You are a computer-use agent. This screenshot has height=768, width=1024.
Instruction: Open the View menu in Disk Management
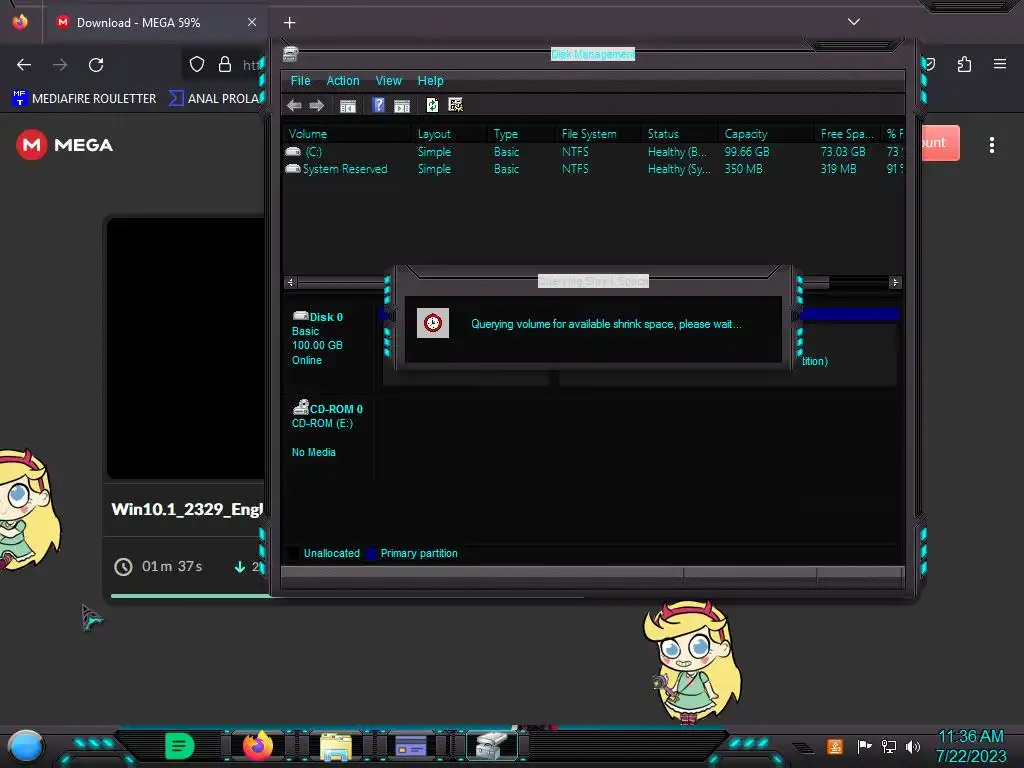pyautogui.click(x=389, y=81)
